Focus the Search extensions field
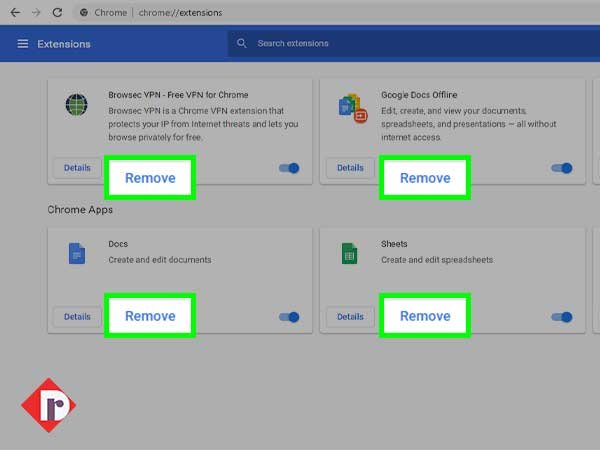This screenshot has width=600, height=450. click(x=413, y=43)
